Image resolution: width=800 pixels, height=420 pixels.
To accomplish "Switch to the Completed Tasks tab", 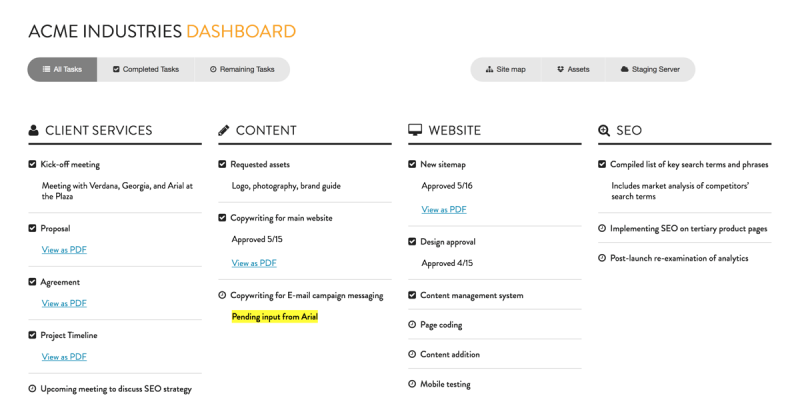I will pos(145,69).
